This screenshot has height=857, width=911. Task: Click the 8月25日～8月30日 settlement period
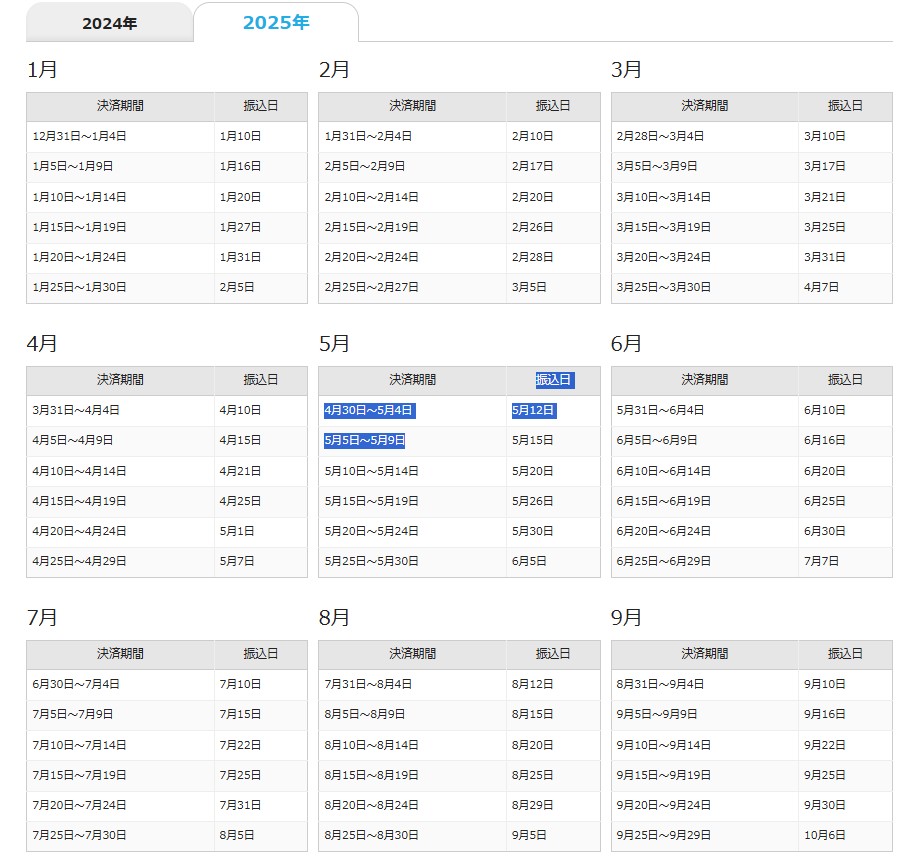371,835
